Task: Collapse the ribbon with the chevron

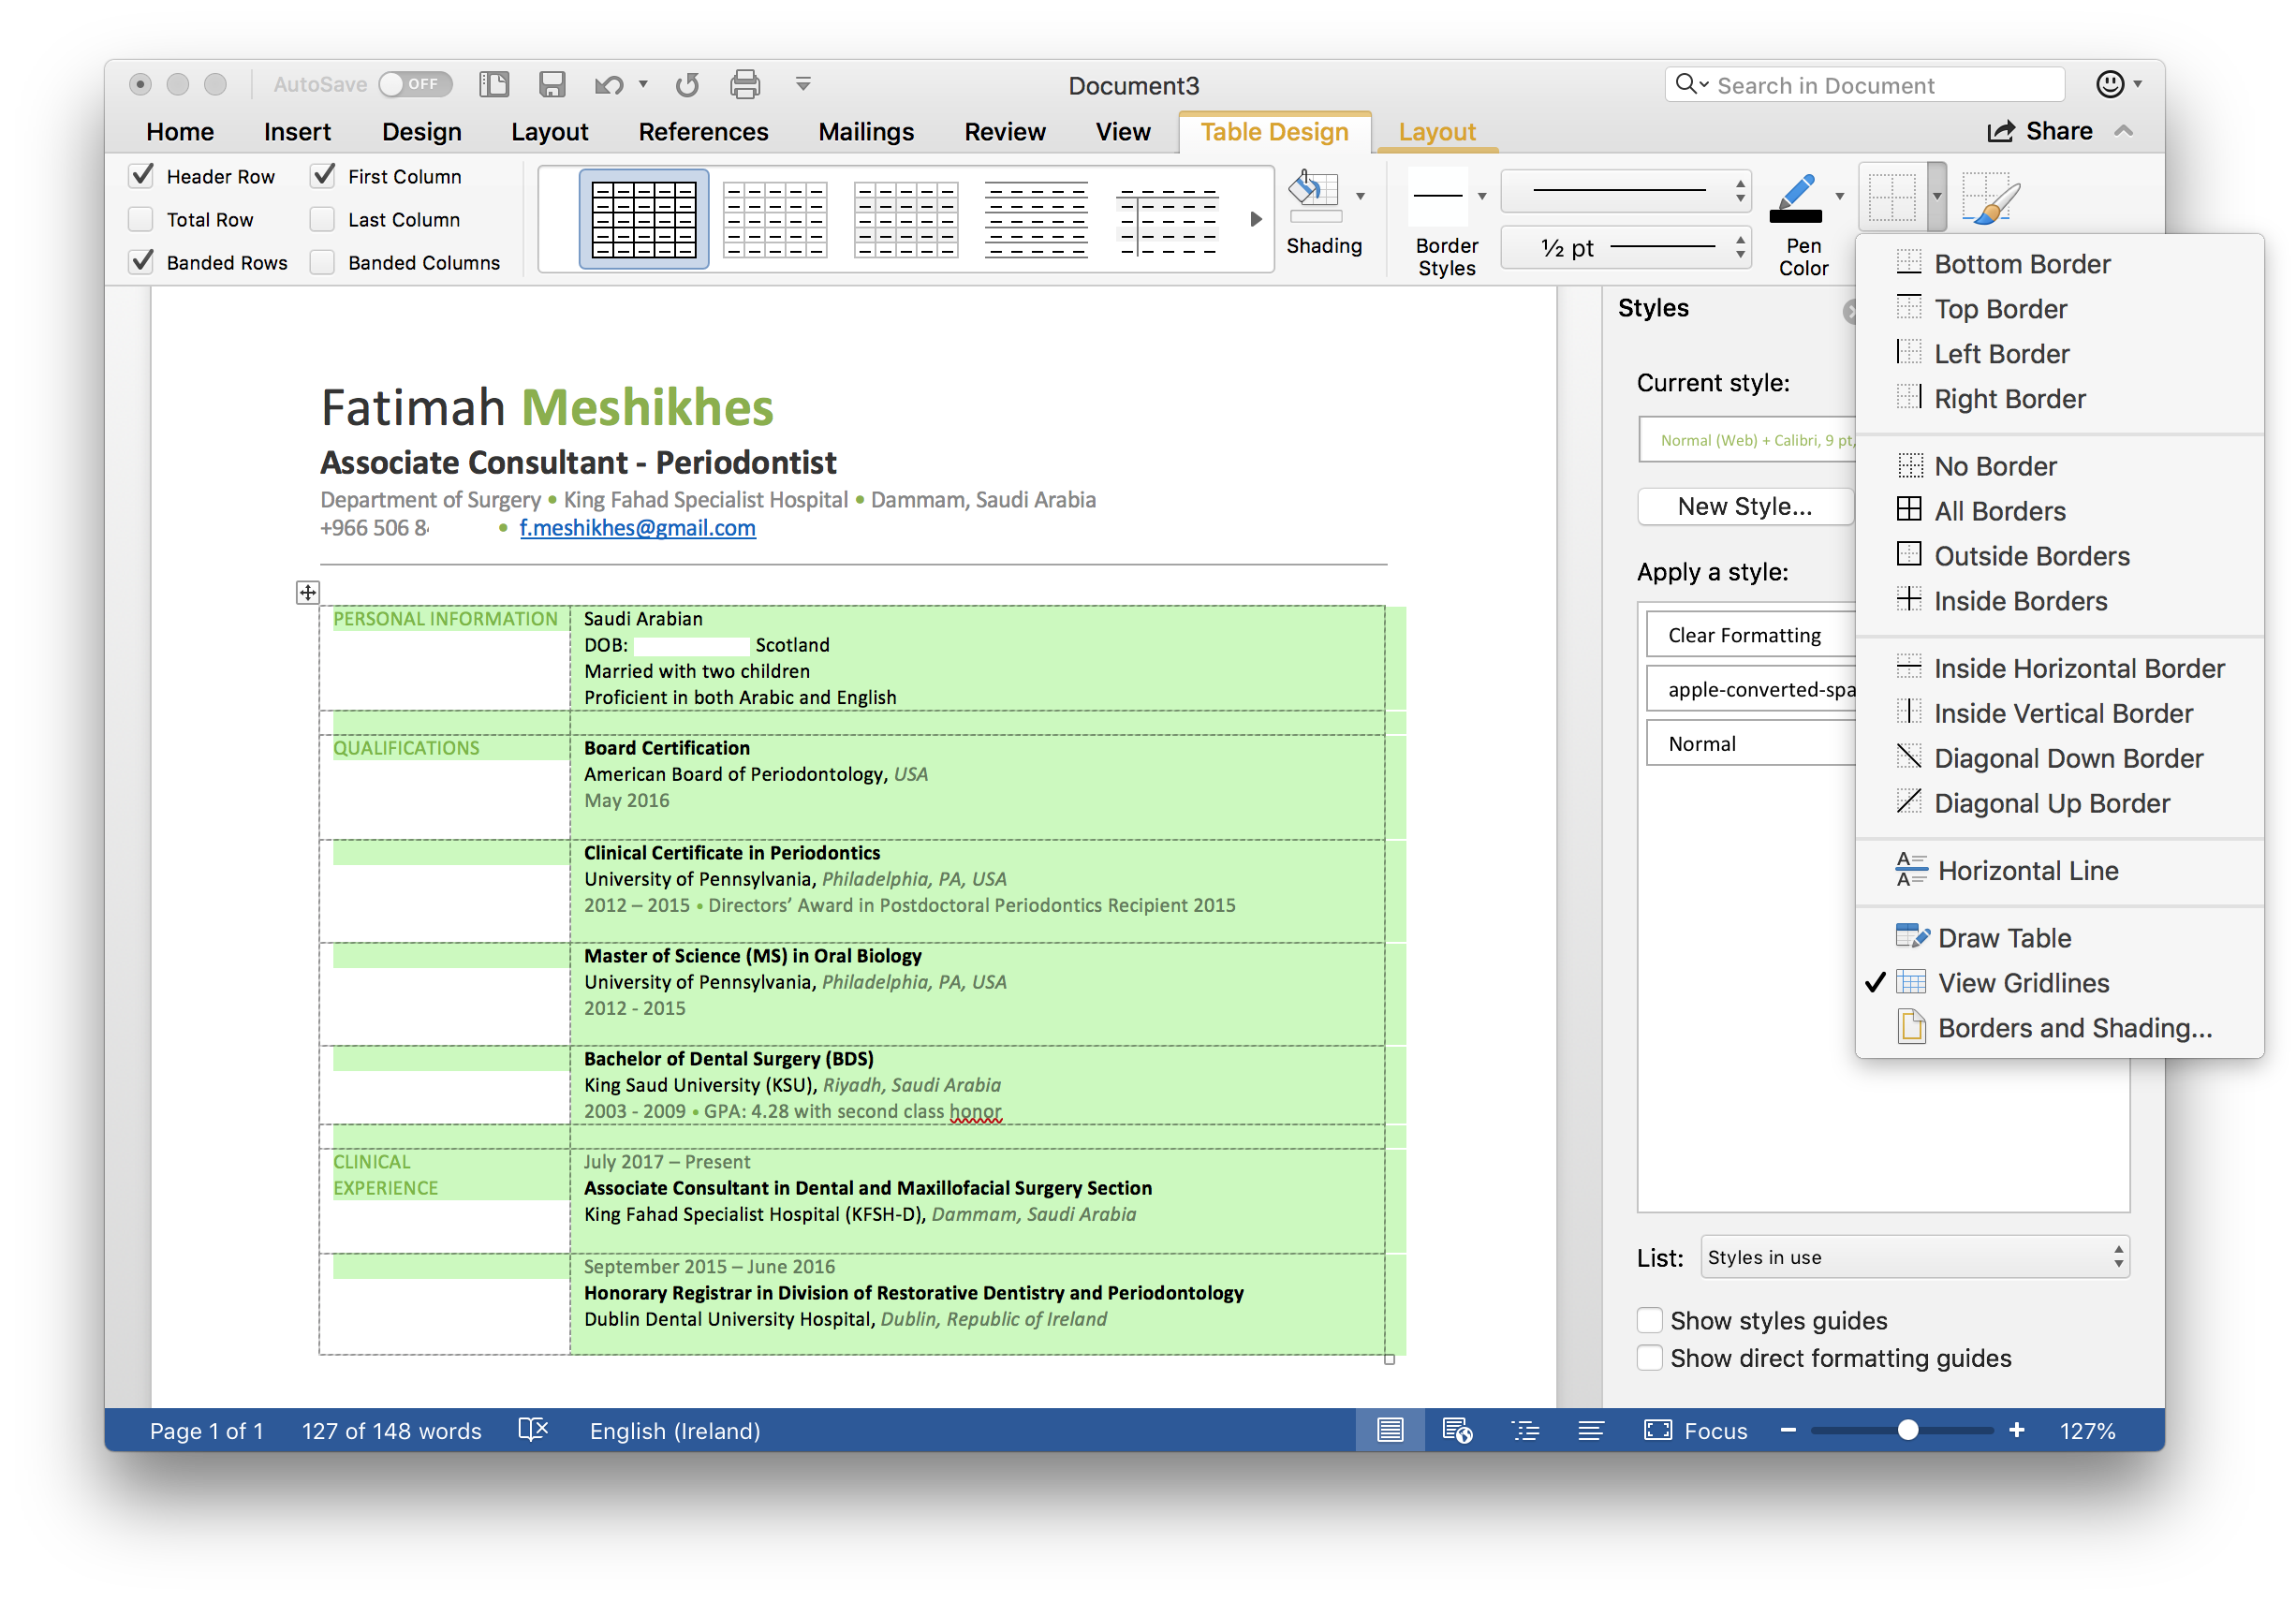Action: pos(2125,131)
